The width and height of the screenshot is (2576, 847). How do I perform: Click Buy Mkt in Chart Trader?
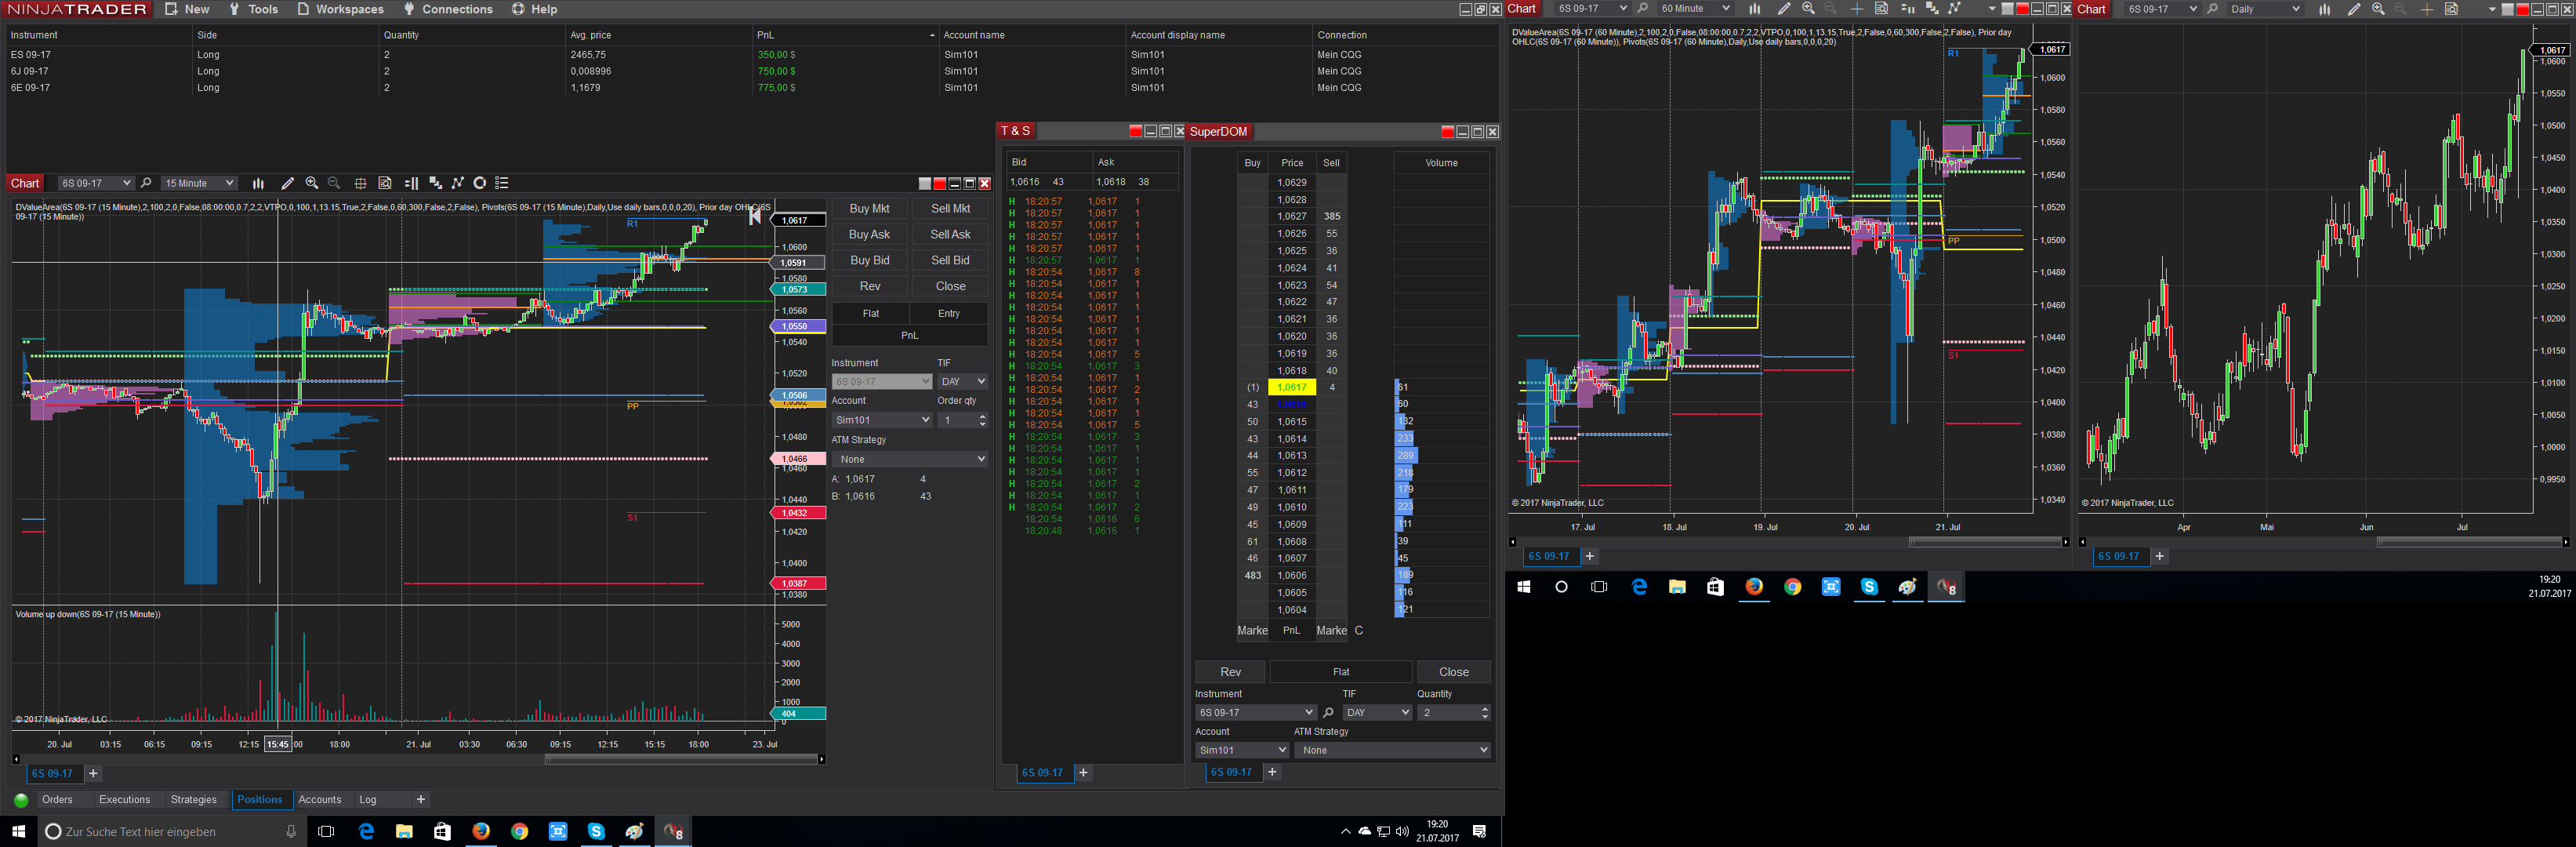click(869, 208)
